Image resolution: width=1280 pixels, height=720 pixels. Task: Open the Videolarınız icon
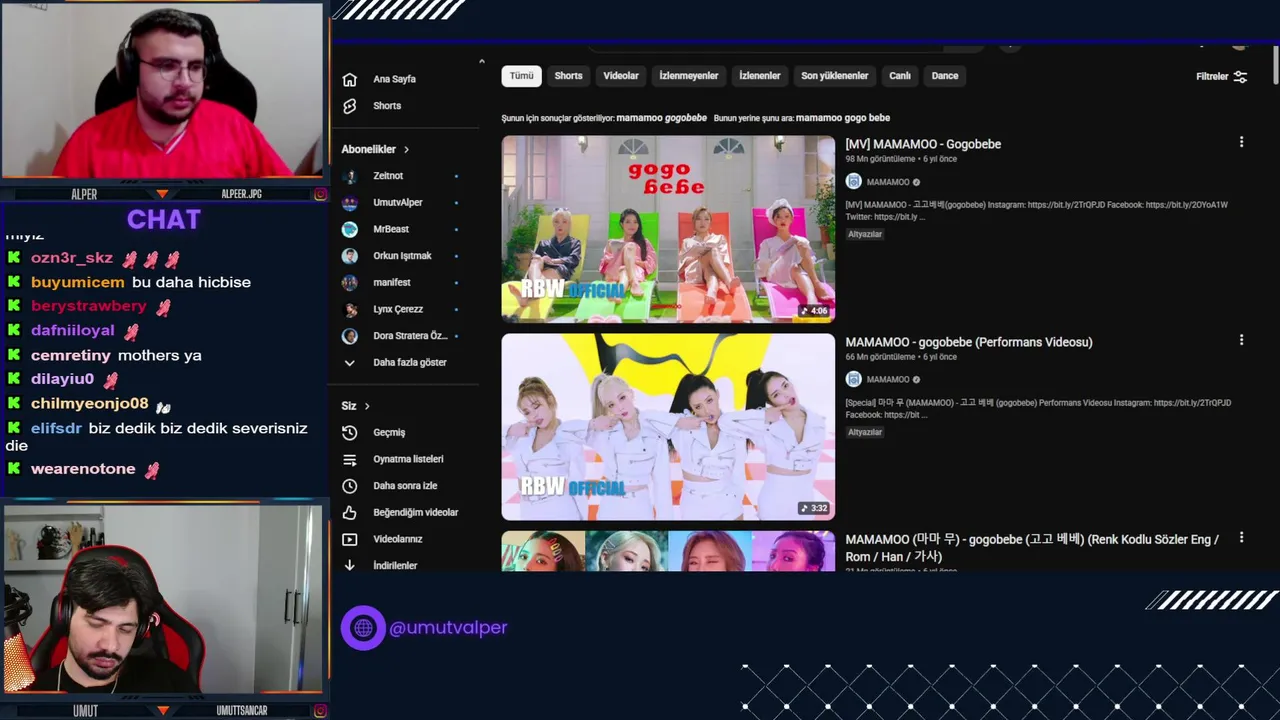349,539
